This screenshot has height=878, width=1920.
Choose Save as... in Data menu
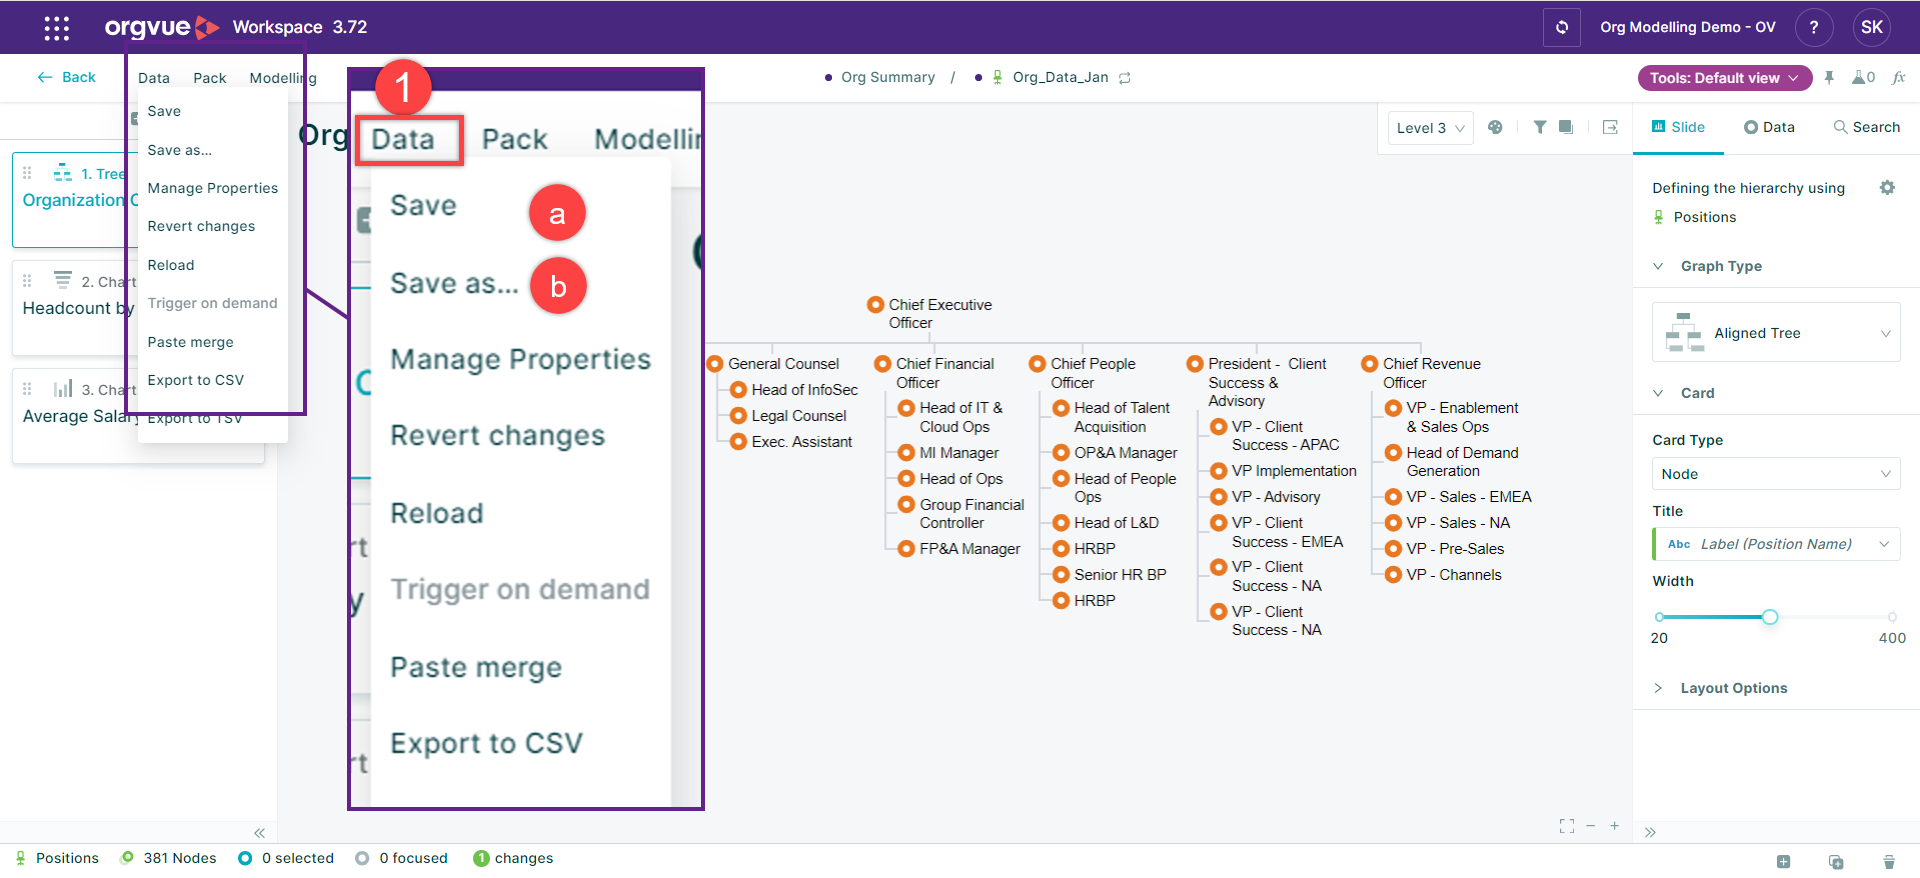180,150
